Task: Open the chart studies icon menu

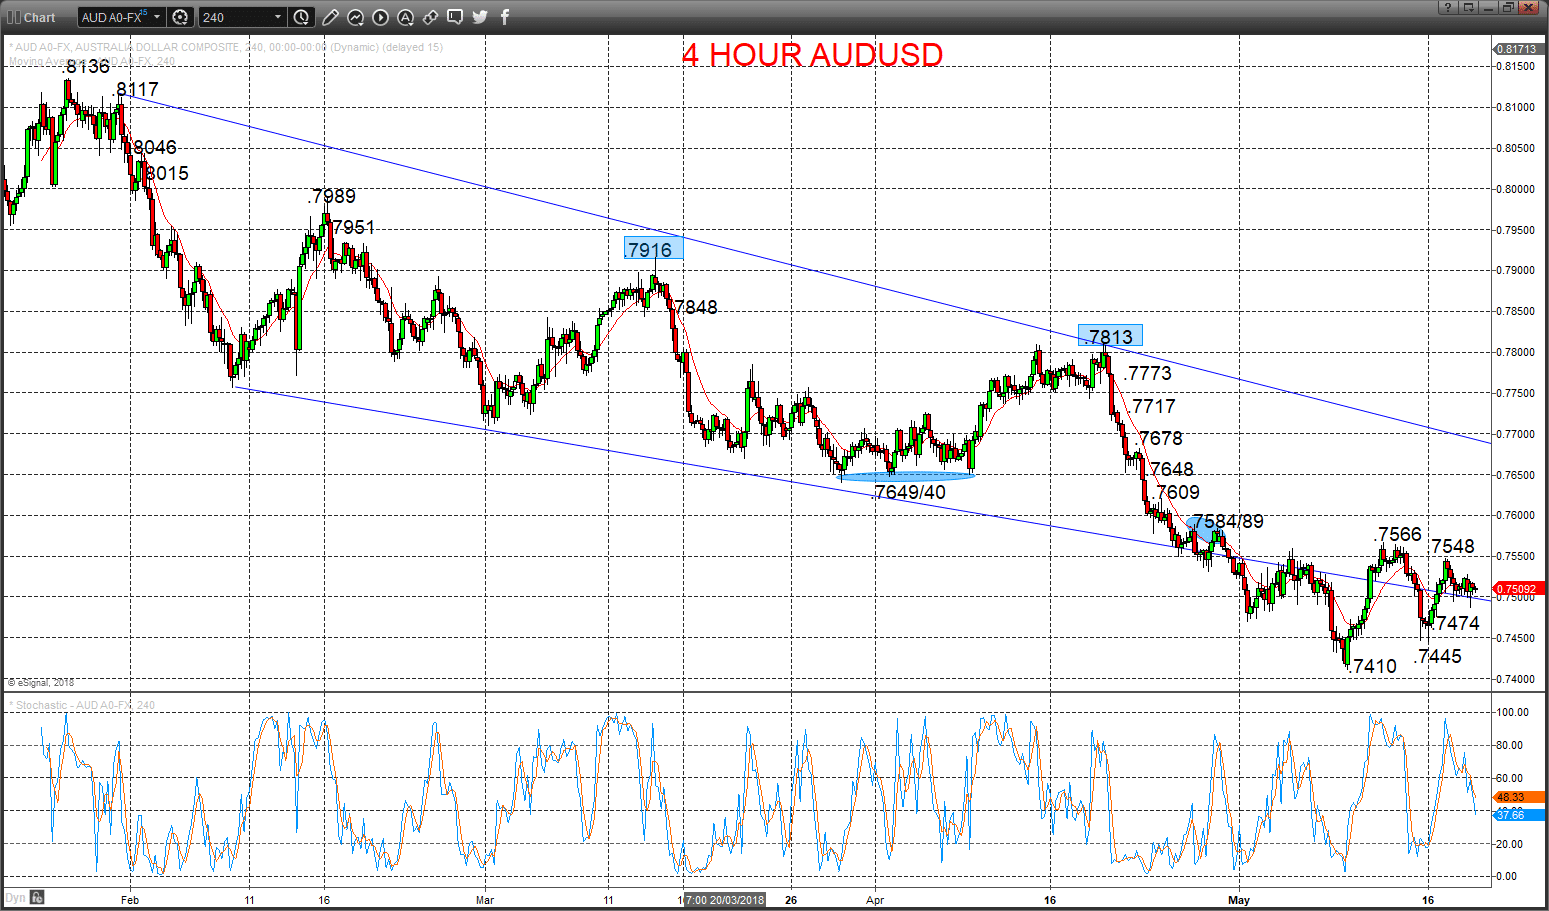Action: [355, 17]
